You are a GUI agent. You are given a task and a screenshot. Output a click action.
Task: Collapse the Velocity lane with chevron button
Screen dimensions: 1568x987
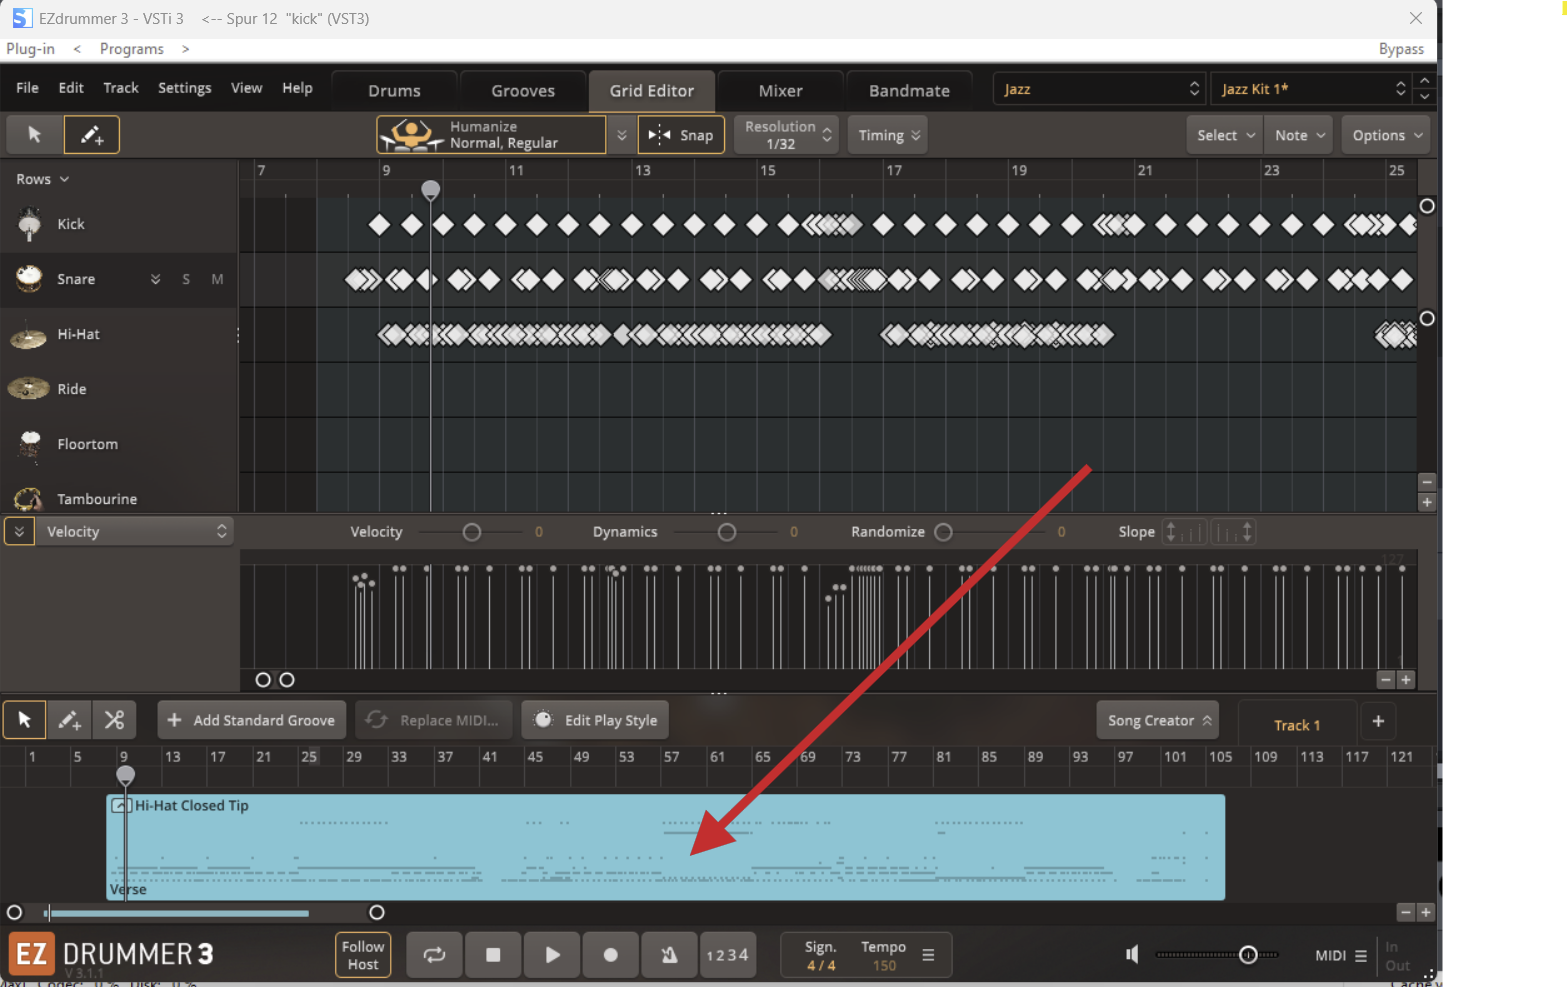(x=19, y=531)
